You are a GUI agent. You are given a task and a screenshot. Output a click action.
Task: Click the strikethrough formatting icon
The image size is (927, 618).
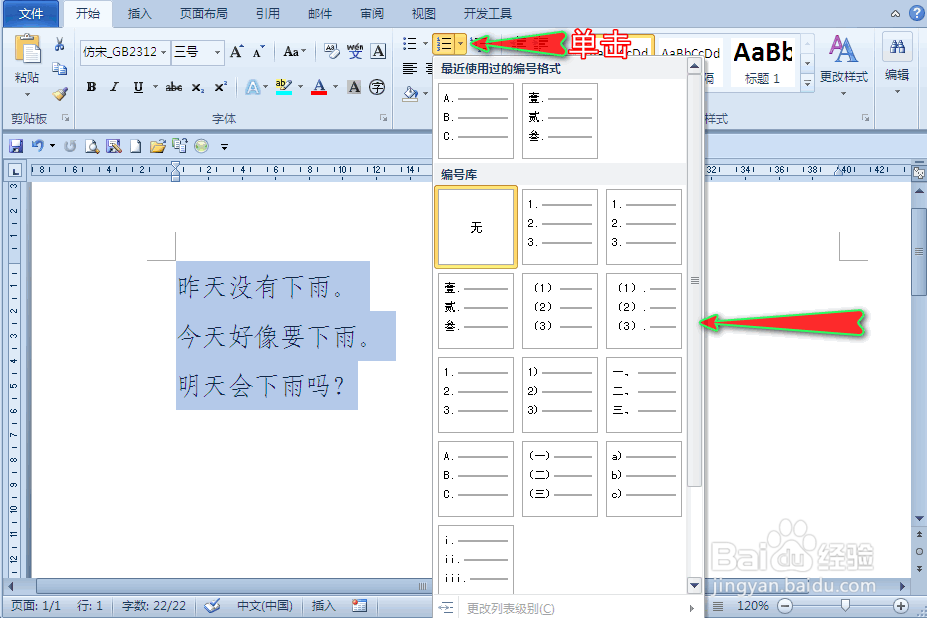tap(173, 87)
